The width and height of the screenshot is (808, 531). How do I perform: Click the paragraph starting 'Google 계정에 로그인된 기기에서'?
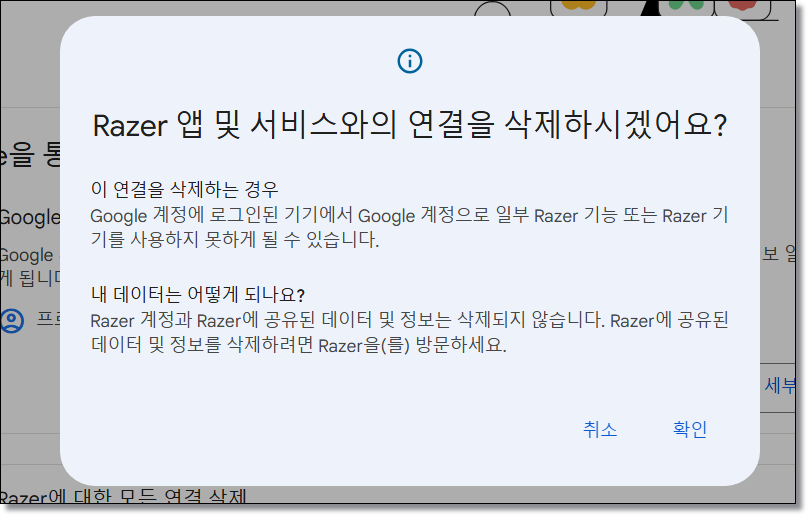tap(410, 227)
